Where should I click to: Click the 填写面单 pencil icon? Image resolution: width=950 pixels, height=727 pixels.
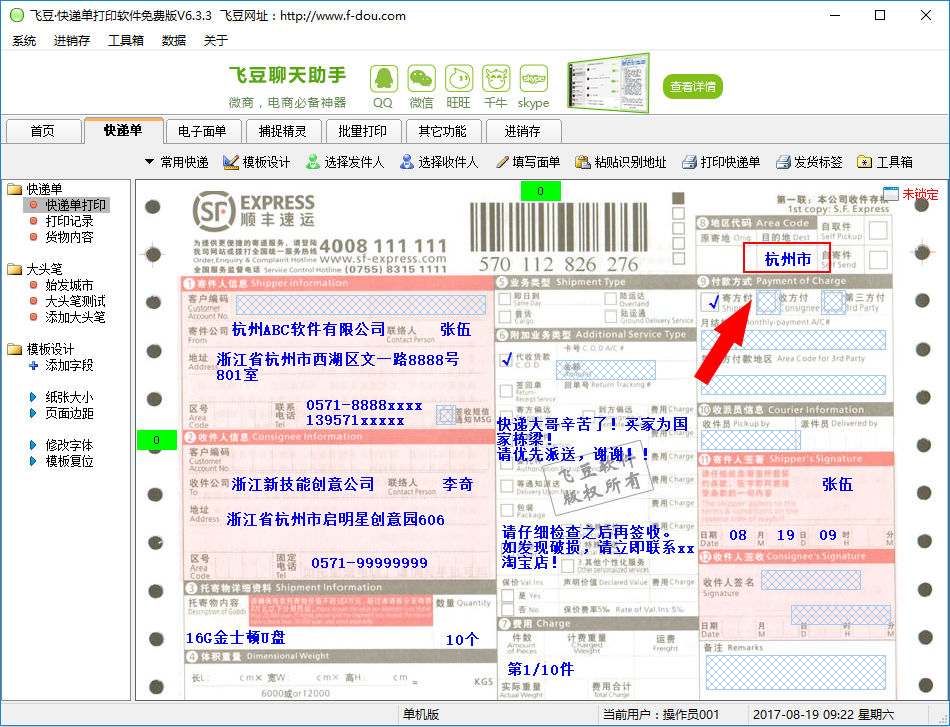coord(502,162)
